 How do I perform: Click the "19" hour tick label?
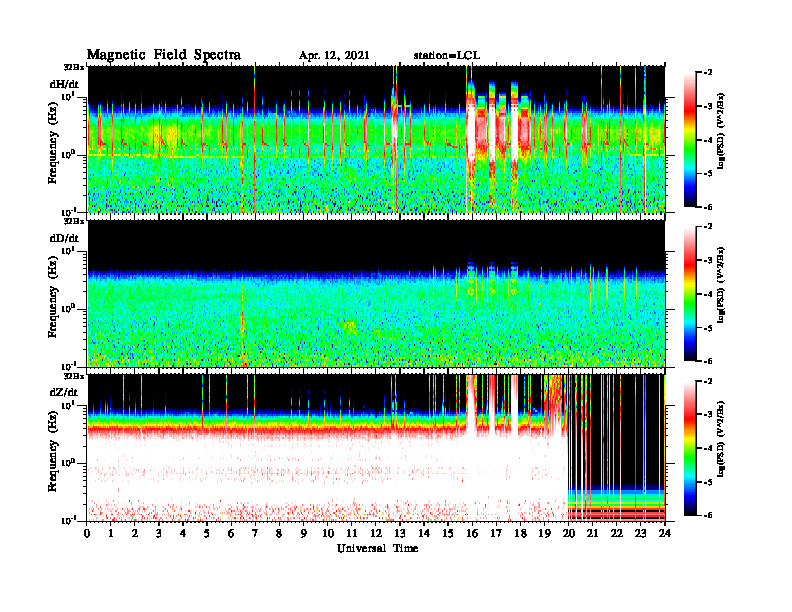pos(544,533)
